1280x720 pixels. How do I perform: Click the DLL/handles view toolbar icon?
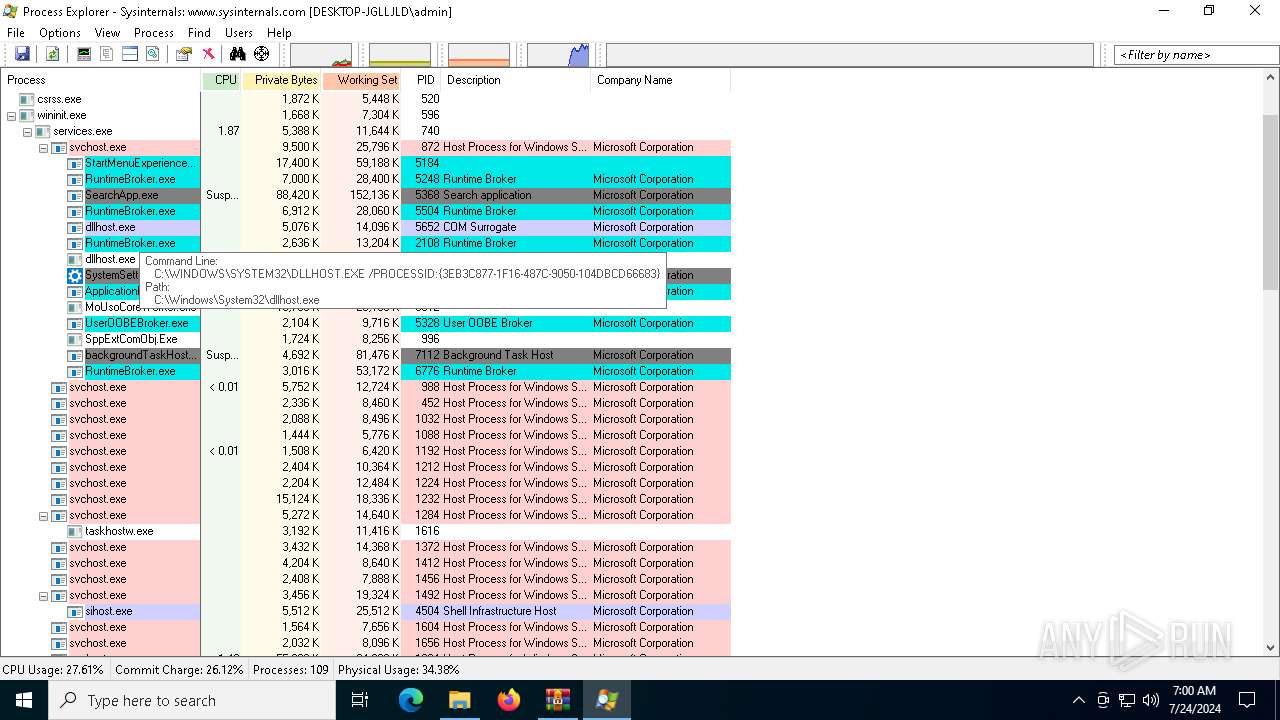(x=153, y=54)
